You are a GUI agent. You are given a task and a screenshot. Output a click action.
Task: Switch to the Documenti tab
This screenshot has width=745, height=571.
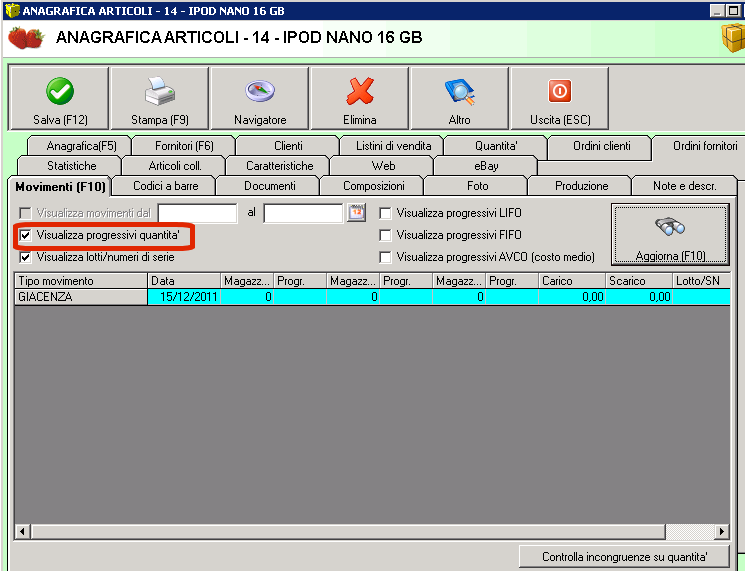pos(269,186)
